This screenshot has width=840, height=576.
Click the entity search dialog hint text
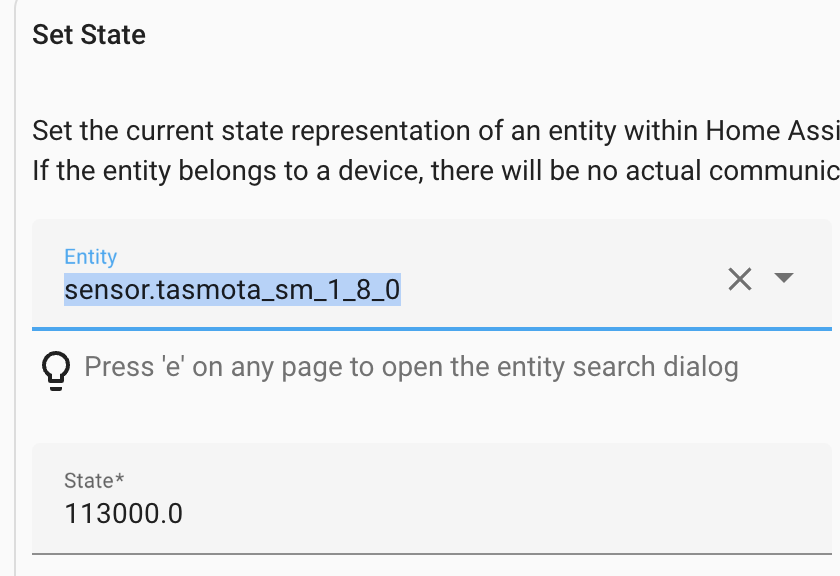(410, 367)
